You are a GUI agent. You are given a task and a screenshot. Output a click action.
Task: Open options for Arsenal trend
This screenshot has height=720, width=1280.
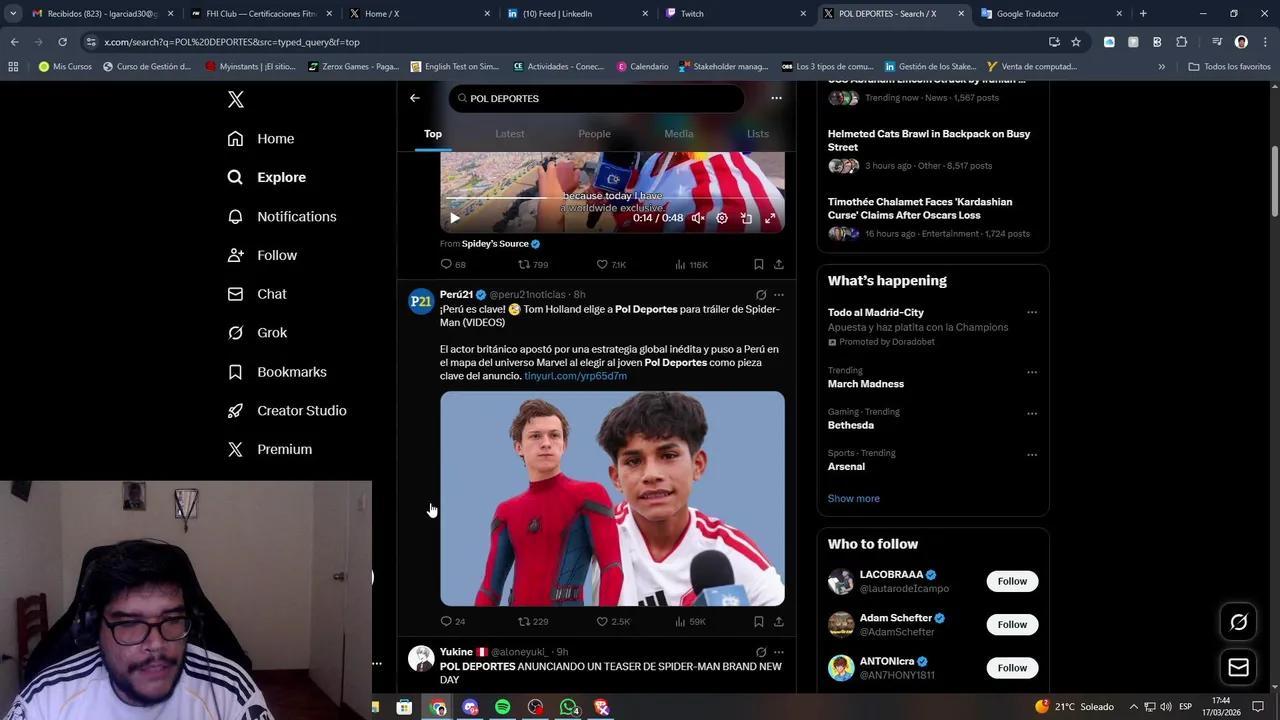(x=1032, y=455)
